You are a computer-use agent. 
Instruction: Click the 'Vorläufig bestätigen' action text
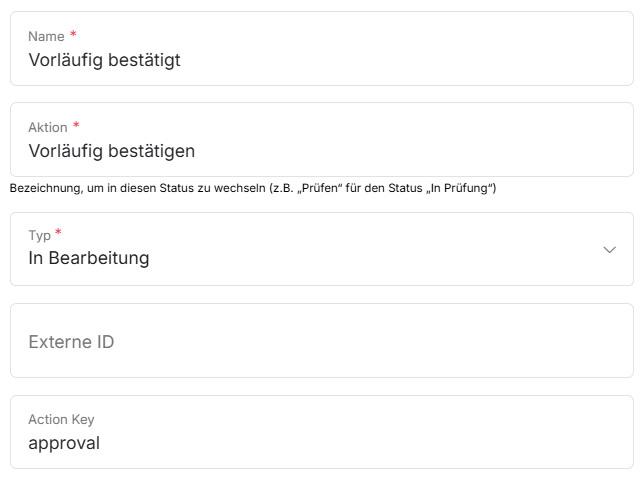point(112,151)
